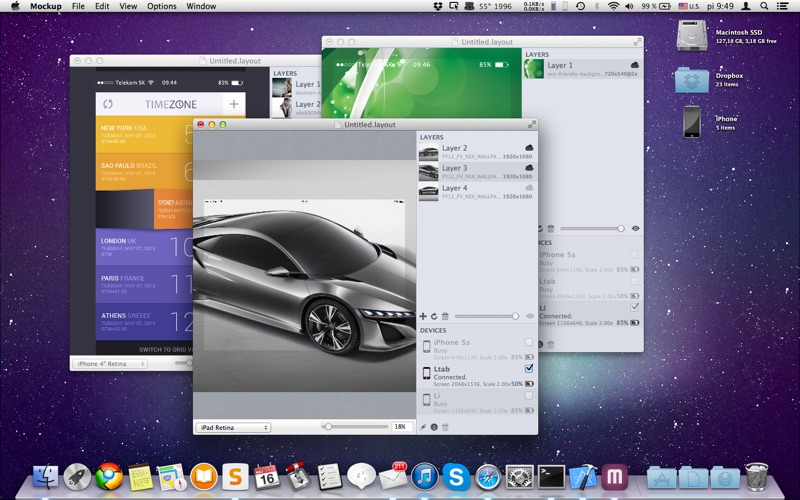Click the layer opacity slider in front window
Image resolution: width=800 pixels, height=500 pixels.
(487, 316)
